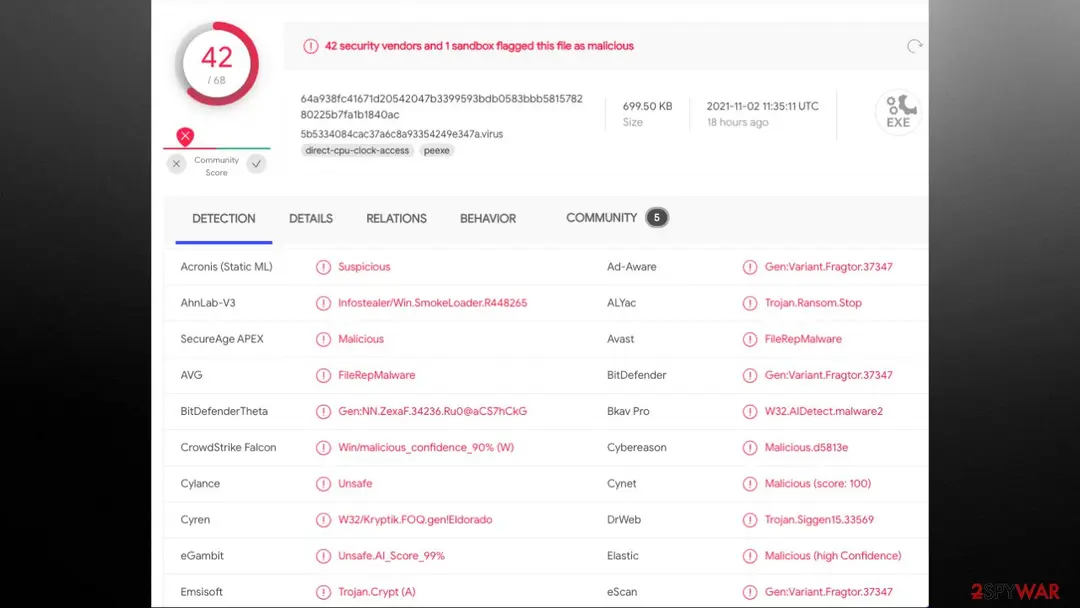Image resolution: width=1080 pixels, height=608 pixels.
Task: Click the reanalyze refresh icon
Action: pyautogui.click(x=914, y=46)
